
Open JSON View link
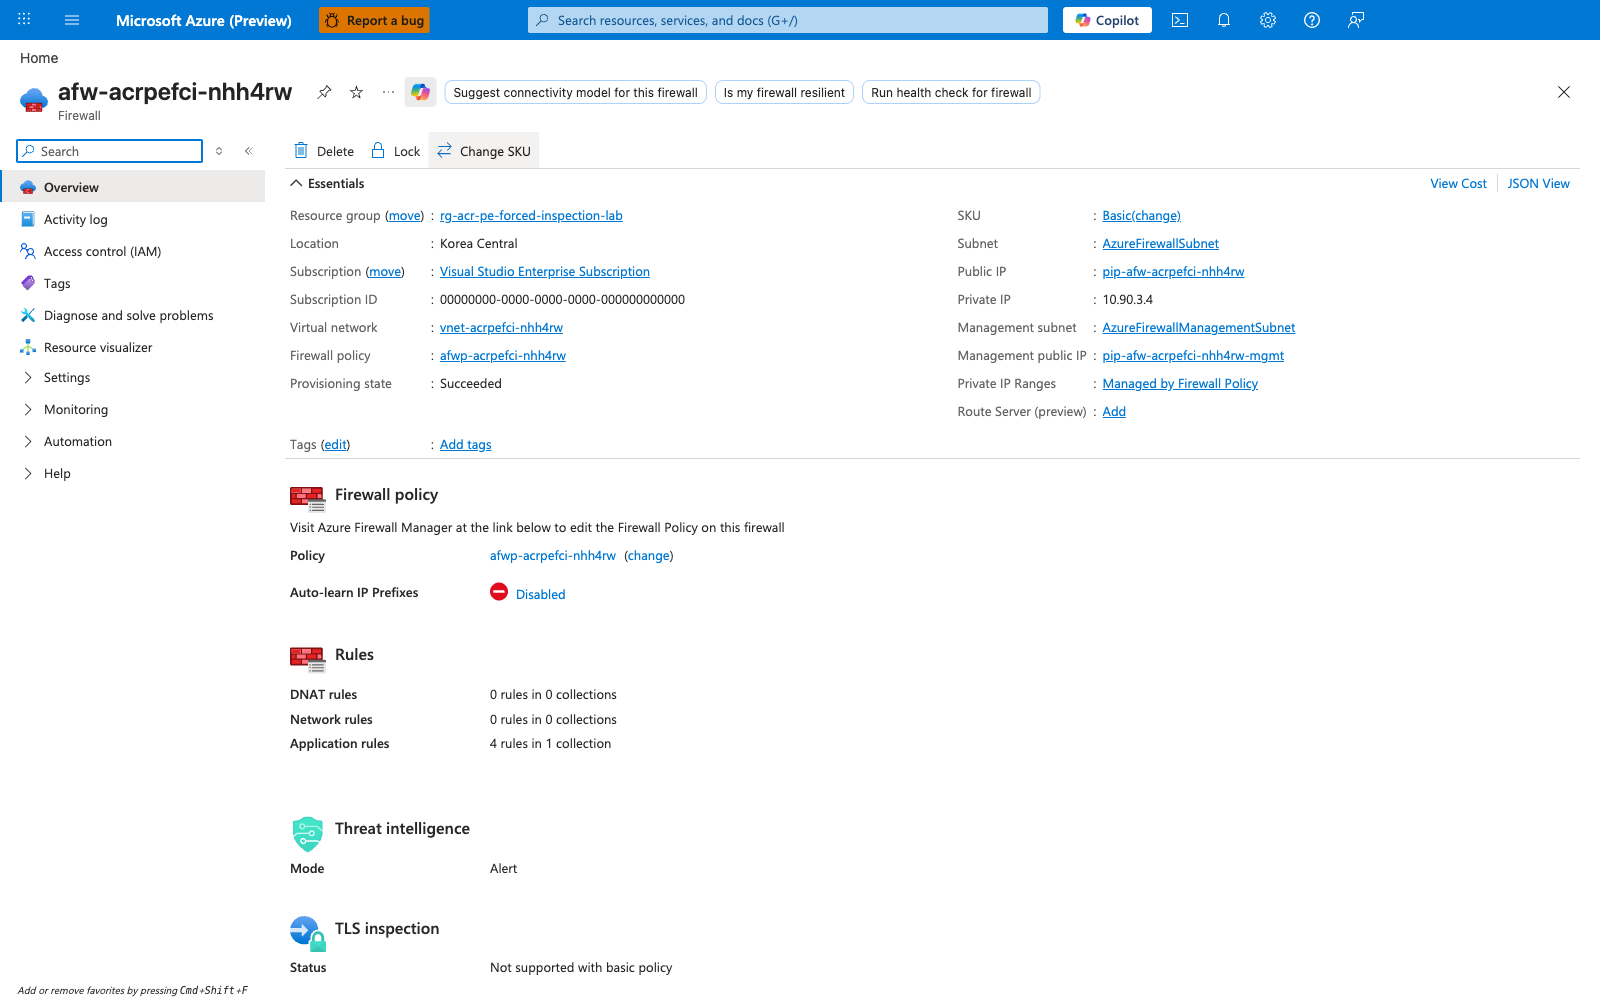pyautogui.click(x=1538, y=183)
